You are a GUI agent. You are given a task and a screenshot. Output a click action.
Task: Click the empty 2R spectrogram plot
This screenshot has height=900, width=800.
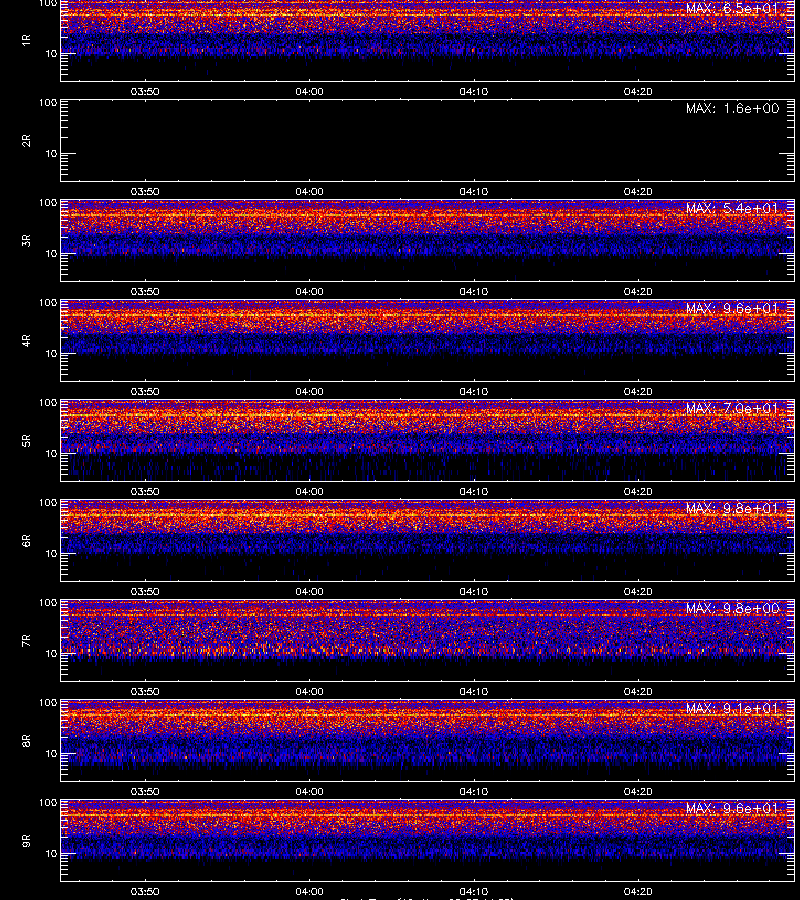pos(428,141)
